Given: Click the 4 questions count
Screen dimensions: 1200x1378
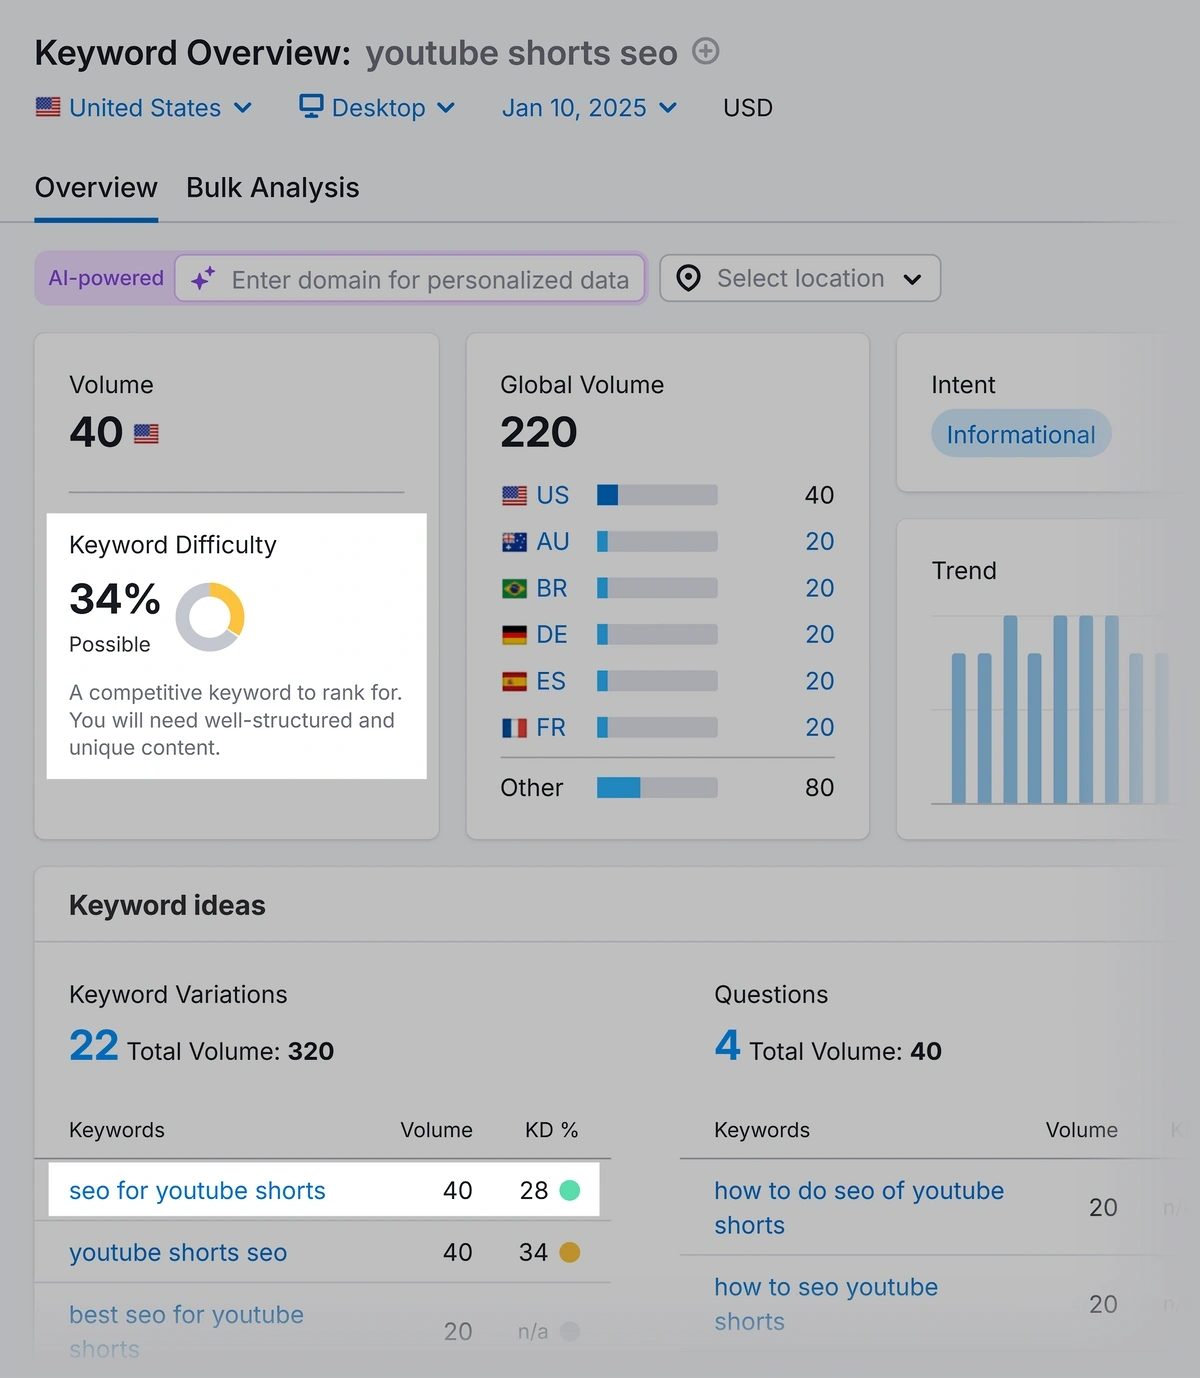Looking at the screenshot, I should point(727,1046).
